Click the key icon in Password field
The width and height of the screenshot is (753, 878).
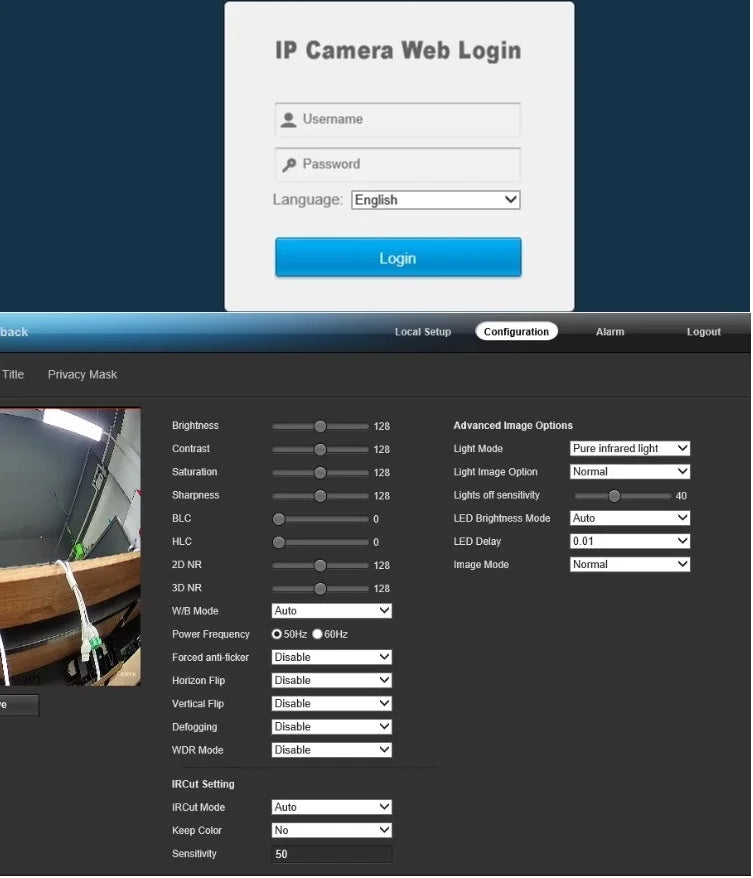(x=289, y=165)
